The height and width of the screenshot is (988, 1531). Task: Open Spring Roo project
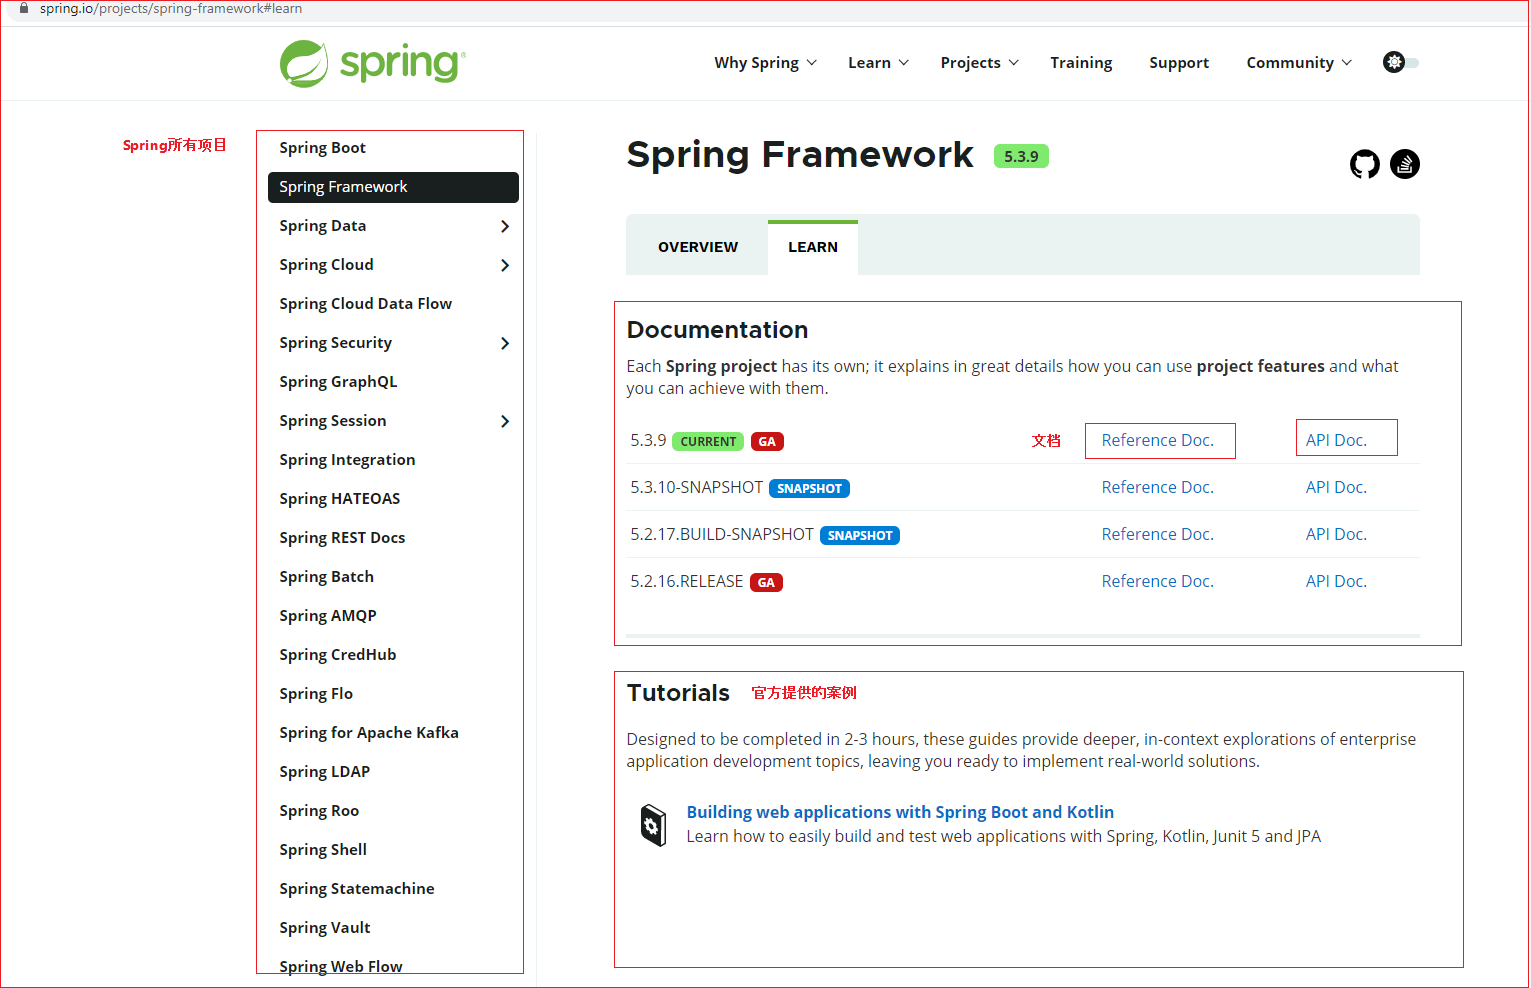click(319, 811)
